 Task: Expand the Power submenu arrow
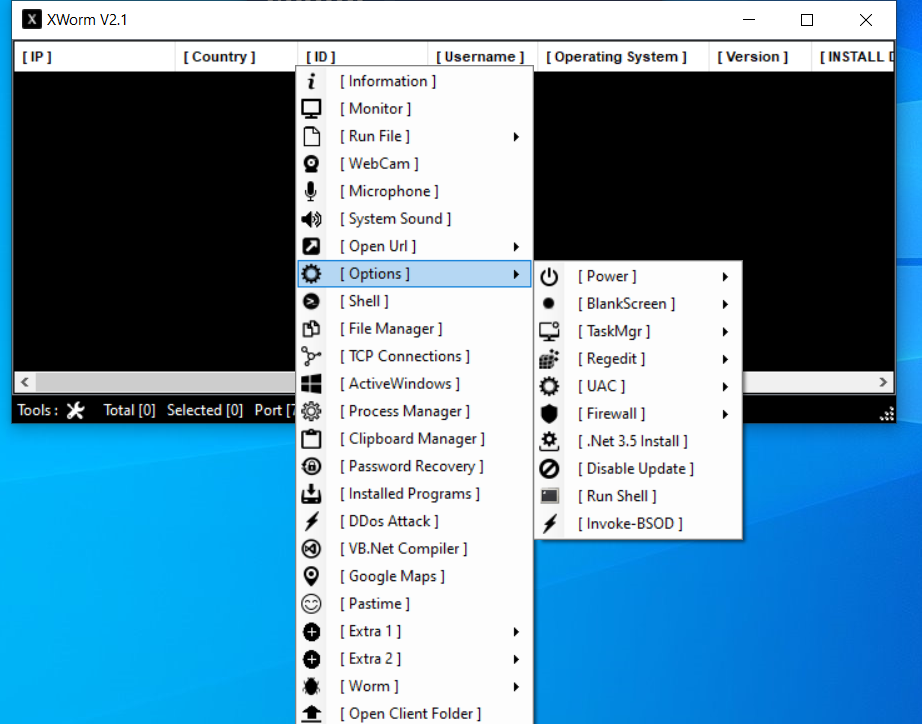pos(725,276)
